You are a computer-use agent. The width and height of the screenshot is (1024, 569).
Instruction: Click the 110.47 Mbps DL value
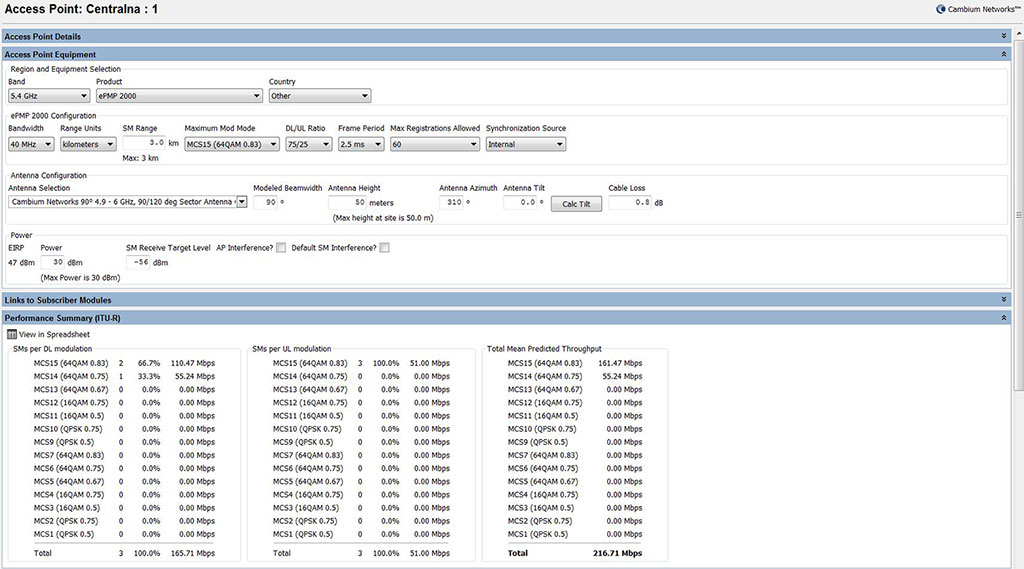tap(193, 363)
